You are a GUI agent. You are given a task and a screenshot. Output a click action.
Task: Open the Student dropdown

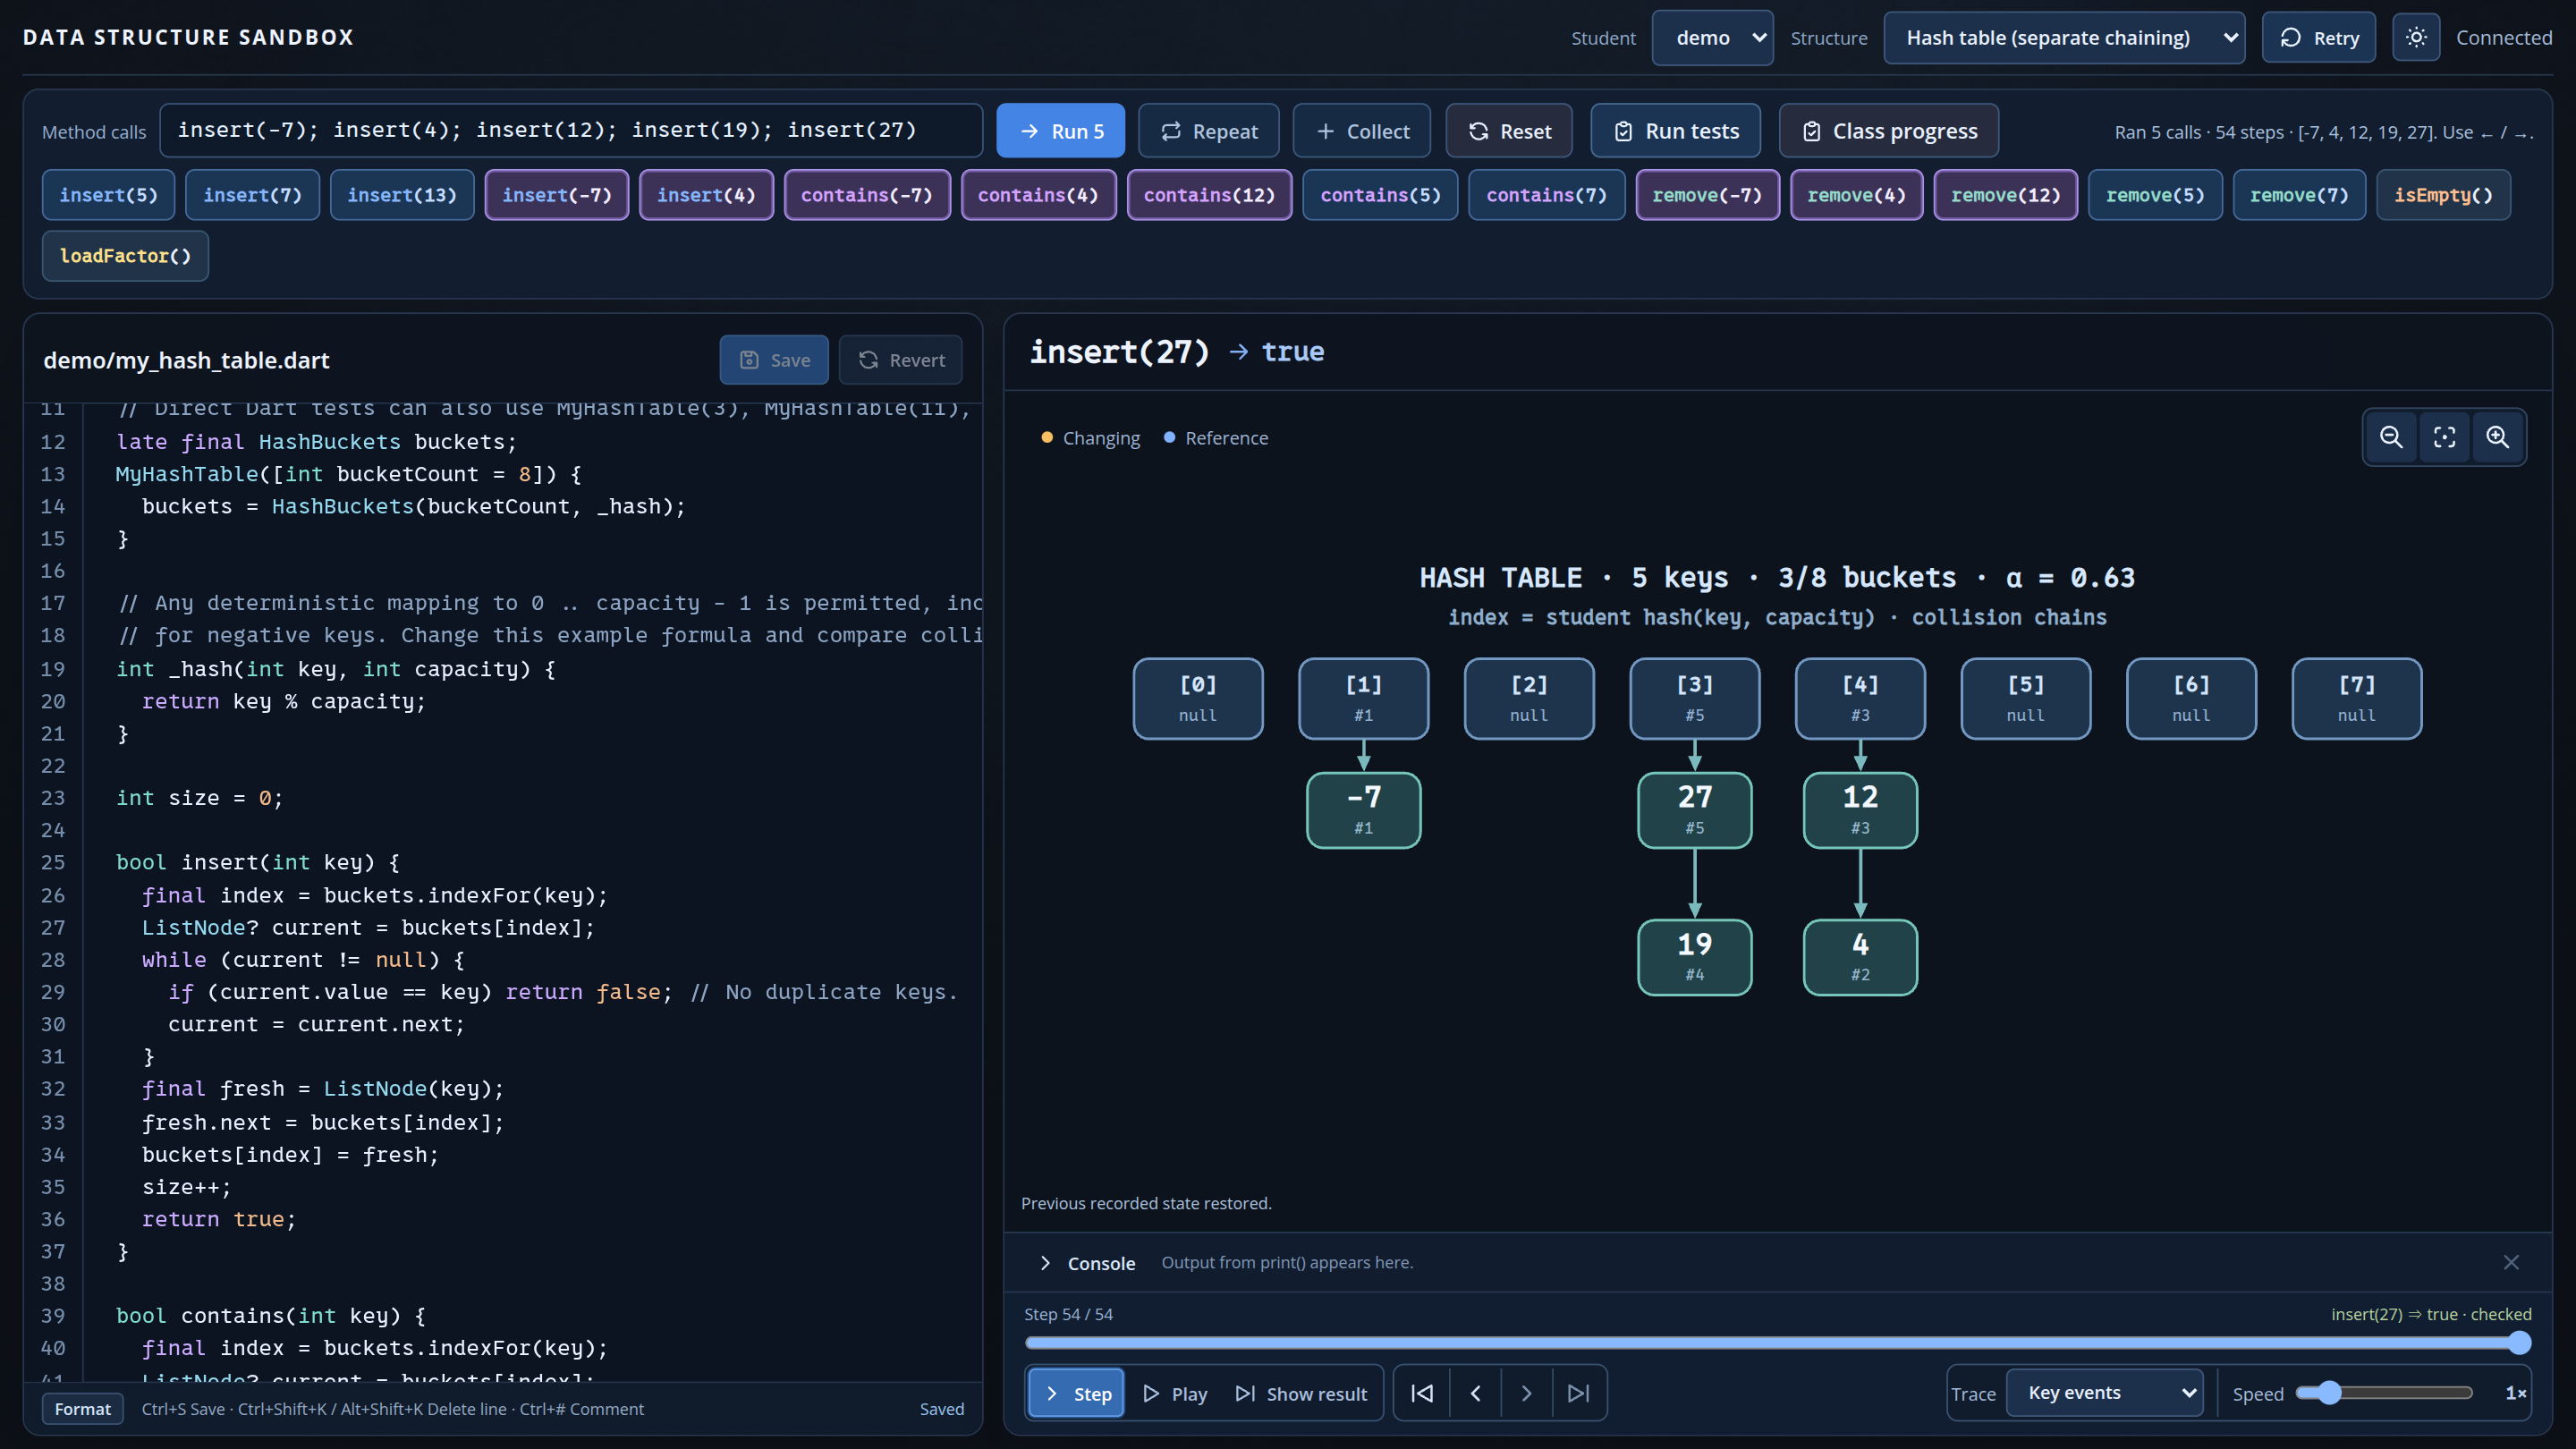click(x=1713, y=38)
